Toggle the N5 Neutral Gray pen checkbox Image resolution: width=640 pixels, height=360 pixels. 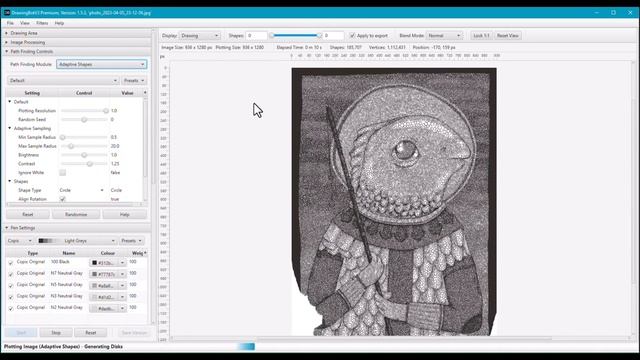pos(11,285)
